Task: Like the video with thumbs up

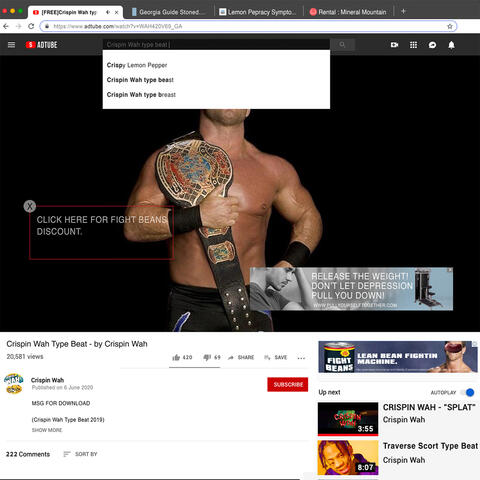Action: 182,357
